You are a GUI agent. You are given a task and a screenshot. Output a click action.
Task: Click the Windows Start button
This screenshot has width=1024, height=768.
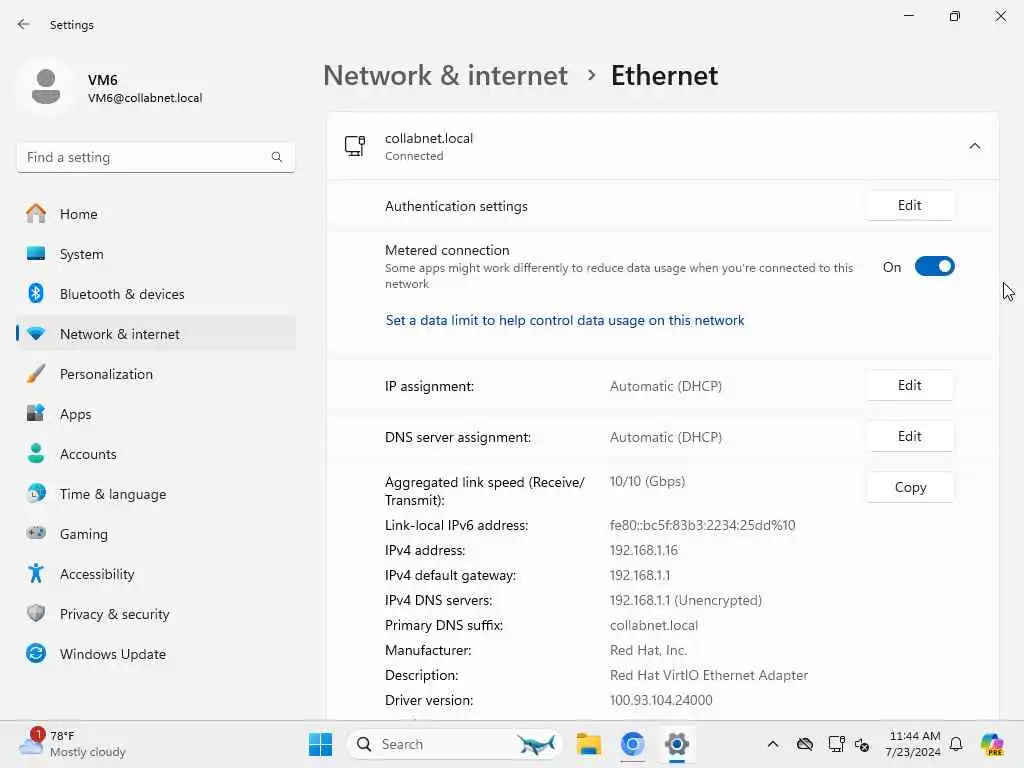tap(321, 744)
